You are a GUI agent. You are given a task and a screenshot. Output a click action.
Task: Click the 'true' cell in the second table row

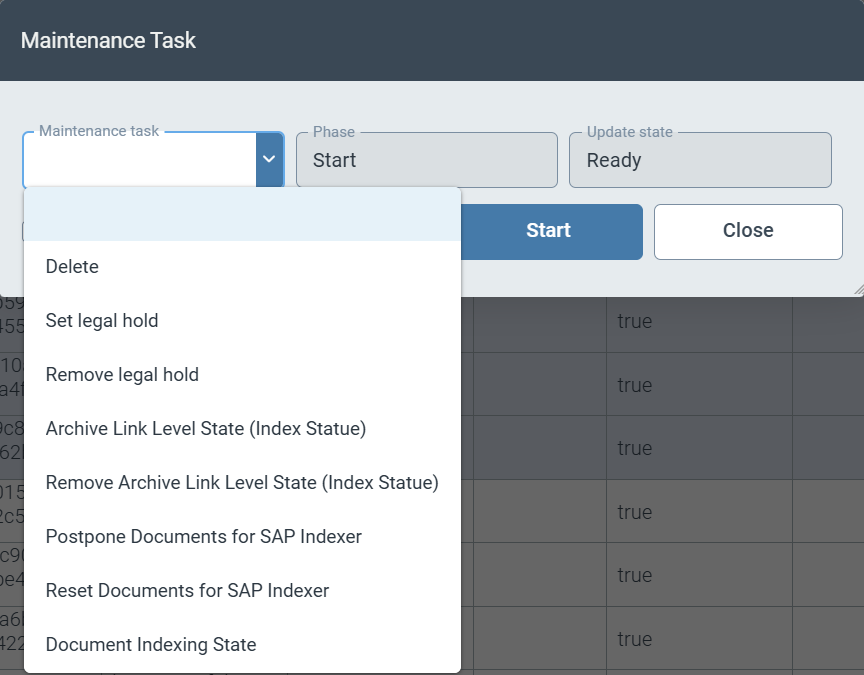click(635, 385)
